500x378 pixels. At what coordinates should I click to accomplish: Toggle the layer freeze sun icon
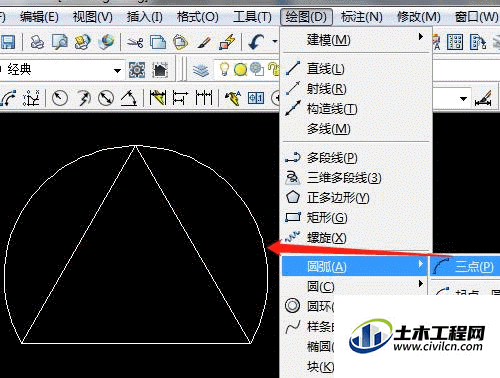pos(240,70)
